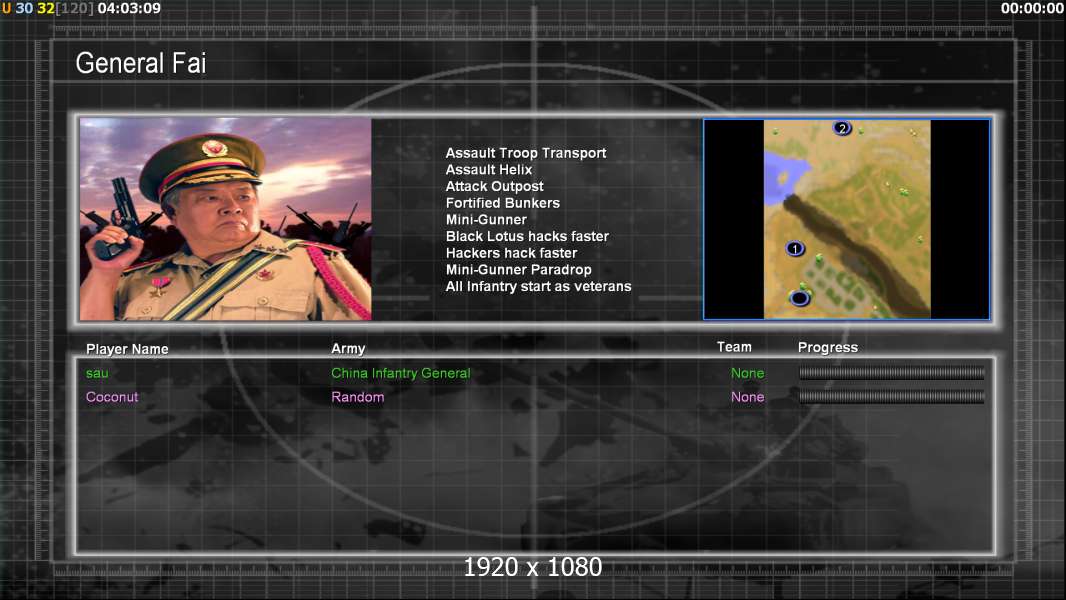Click the '[120]' counter in the top bar
Image resolution: width=1066 pixels, height=600 pixels.
[x=75, y=8]
